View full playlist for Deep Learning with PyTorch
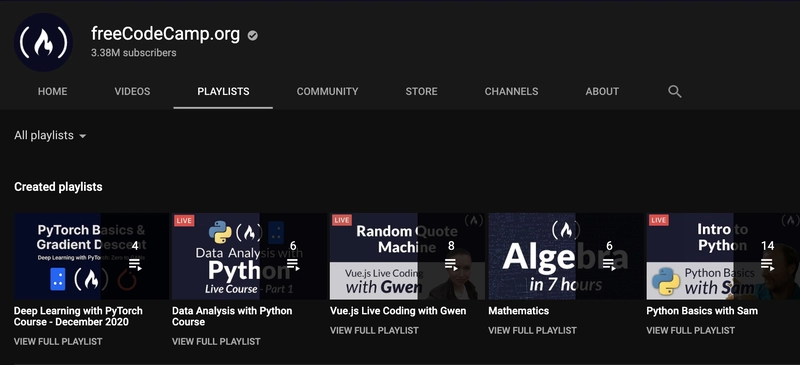This screenshot has width=800, height=365. [x=58, y=342]
